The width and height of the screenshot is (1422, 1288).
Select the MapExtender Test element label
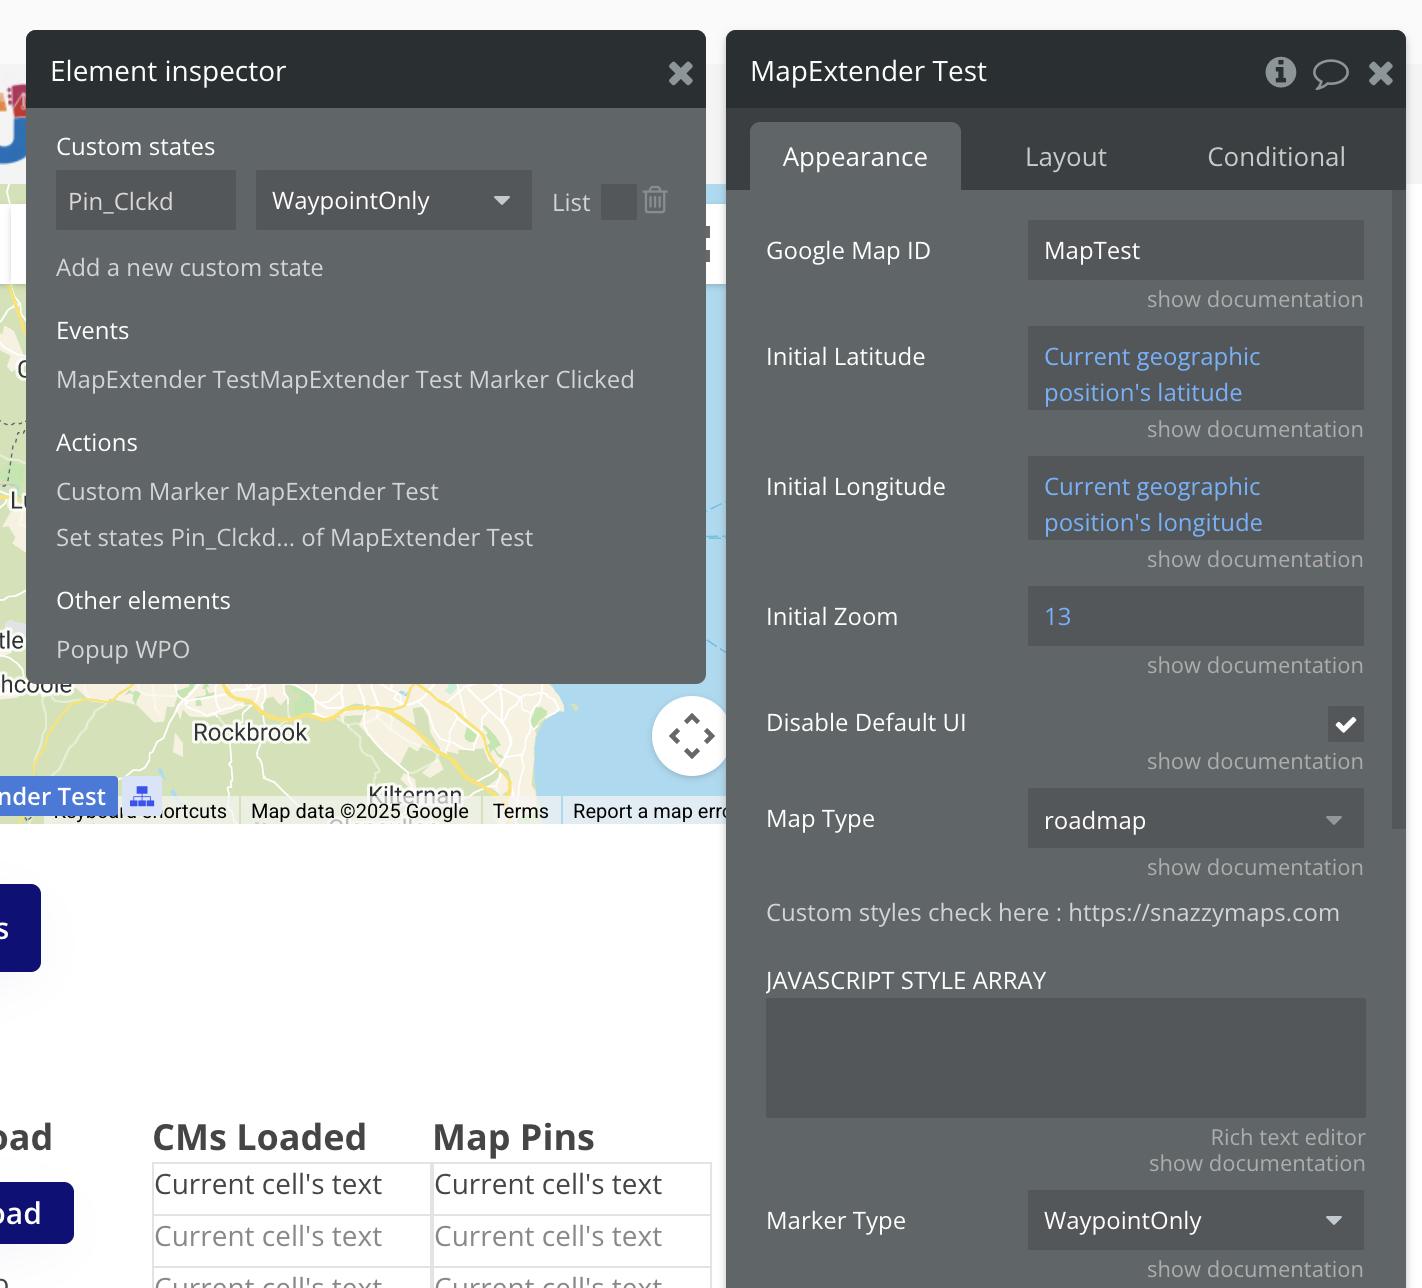coord(58,796)
